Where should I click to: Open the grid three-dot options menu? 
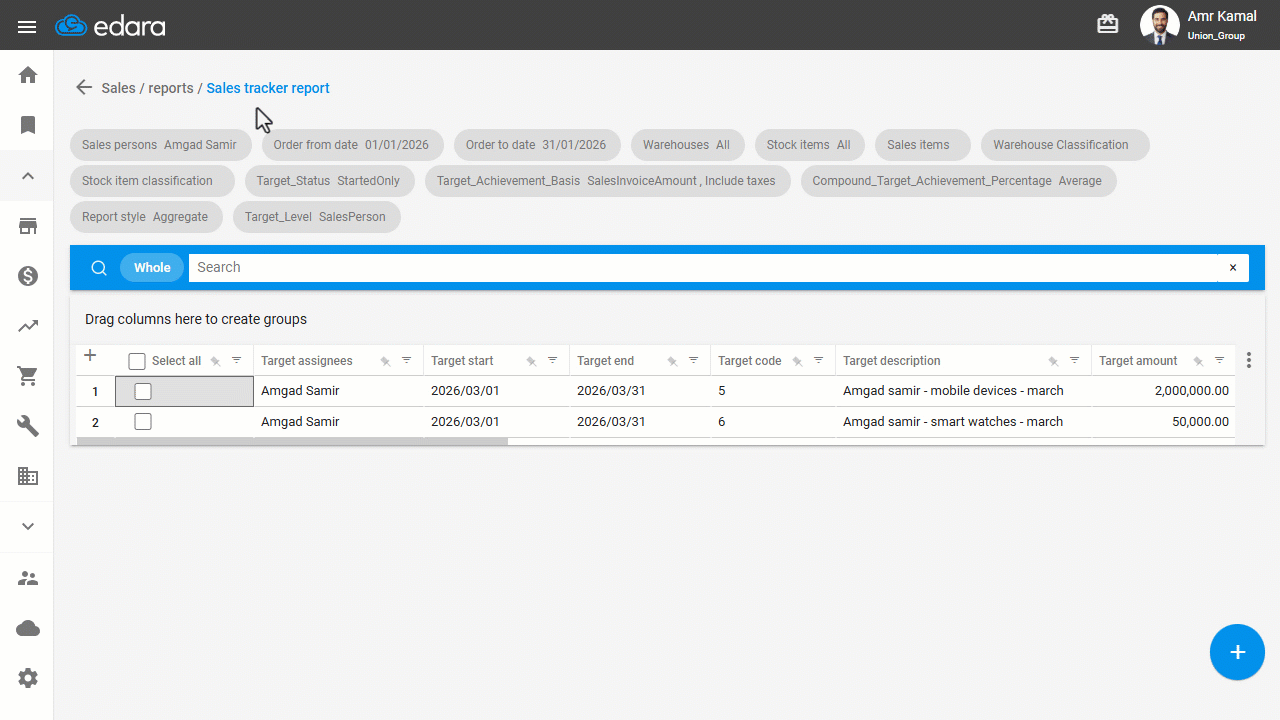[1249, 360]
